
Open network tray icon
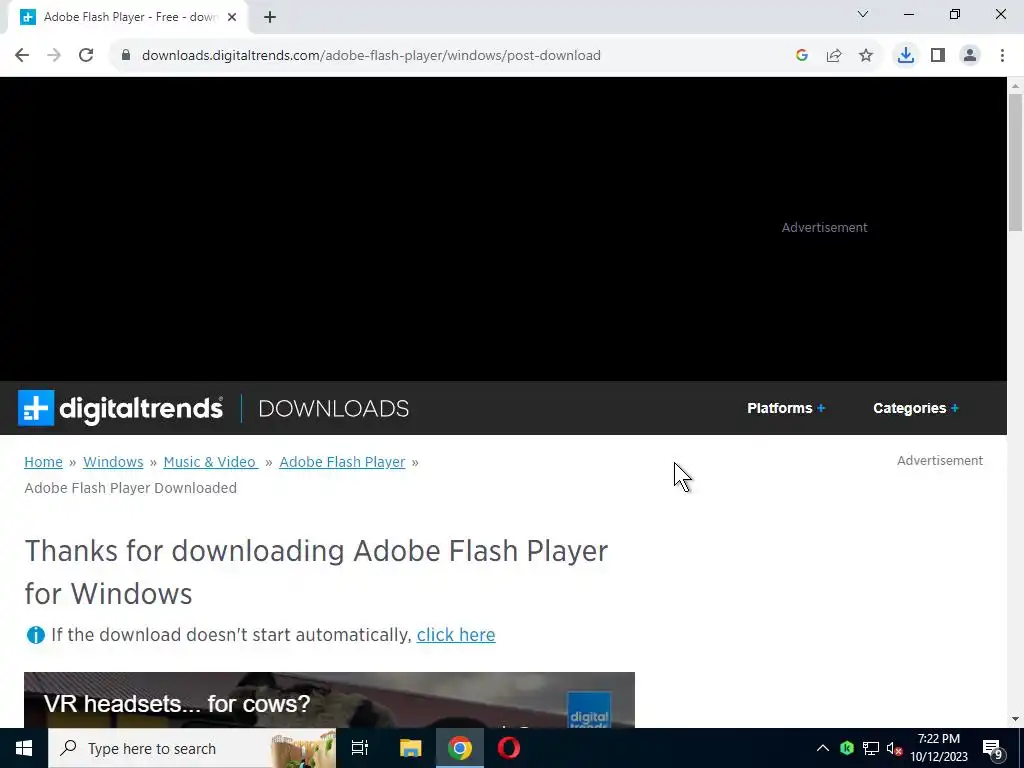[x=871, y=748]
